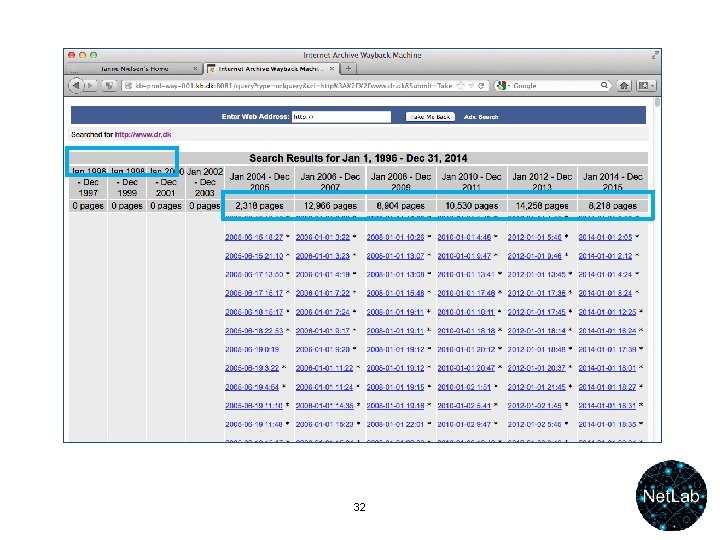Viewport: 720px width, 540px height.
Task: Open the 2012-01-01 17:45 capture
Action: click(x=536, y=312)
